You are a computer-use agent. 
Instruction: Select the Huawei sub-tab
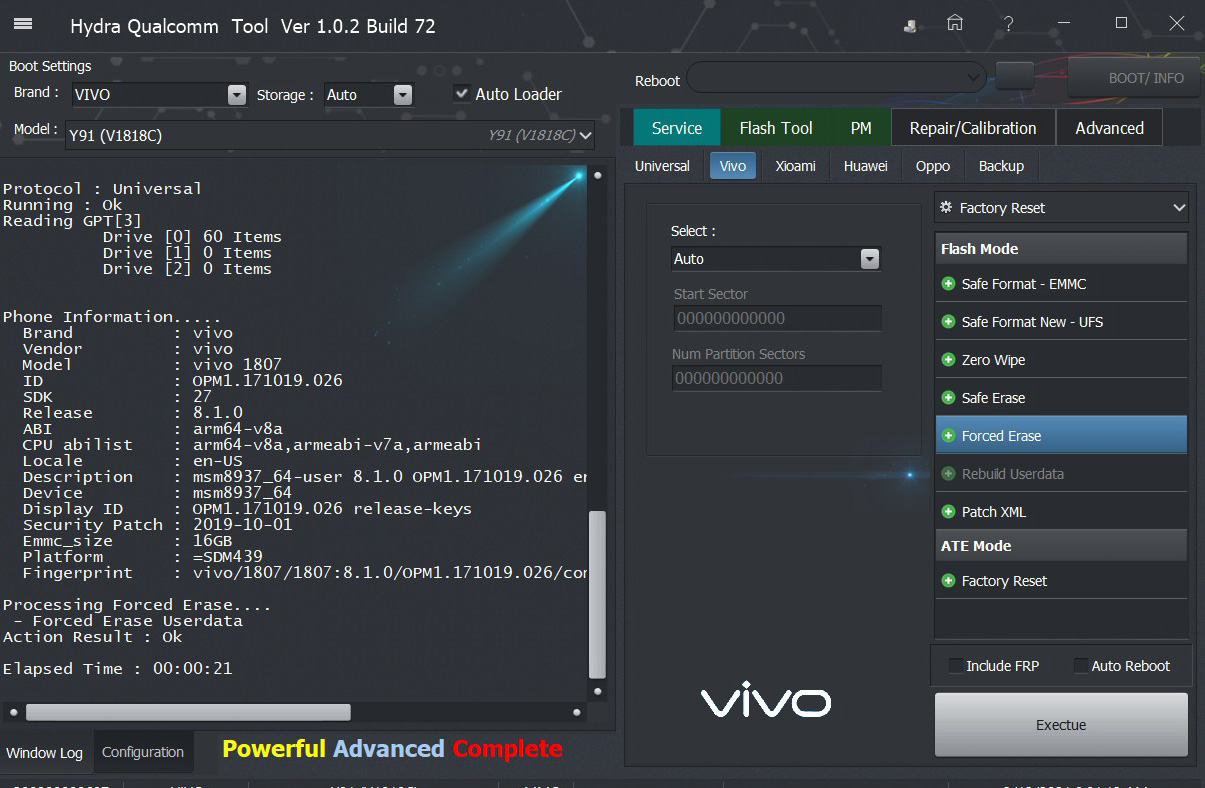coord(866,166)
